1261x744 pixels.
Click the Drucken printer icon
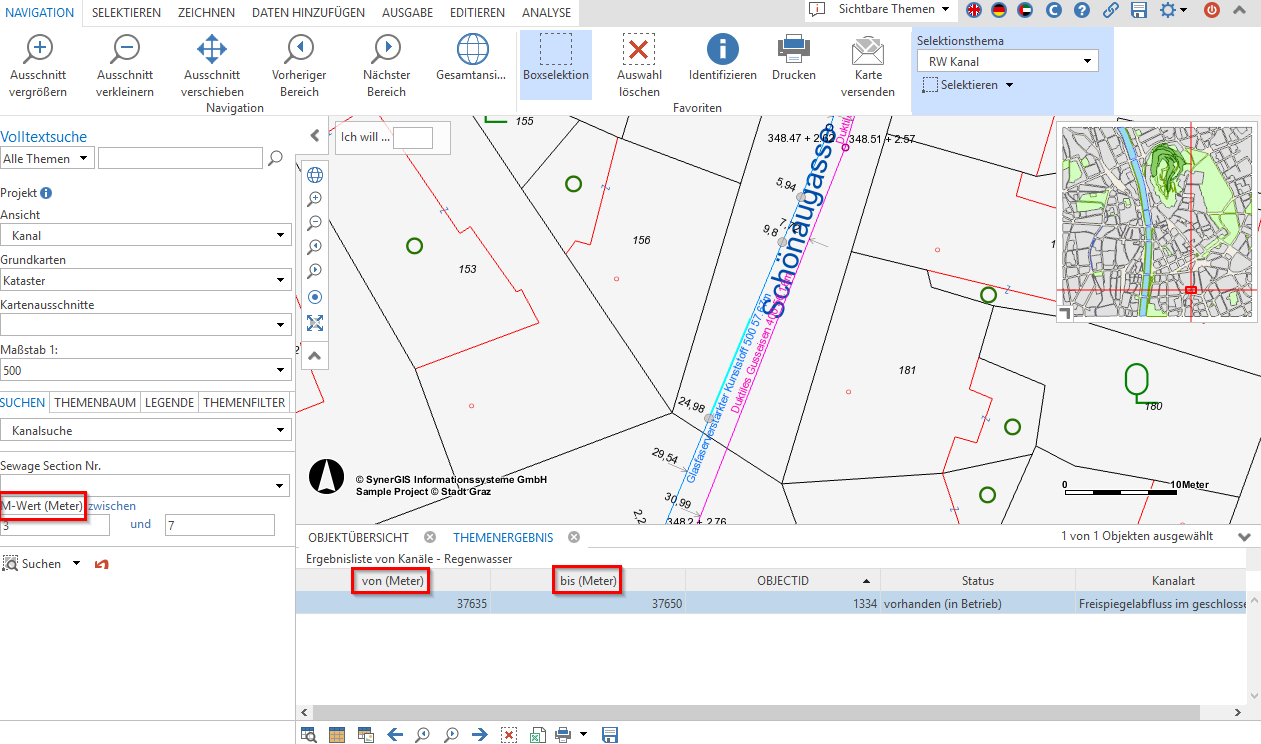(793, 50)
